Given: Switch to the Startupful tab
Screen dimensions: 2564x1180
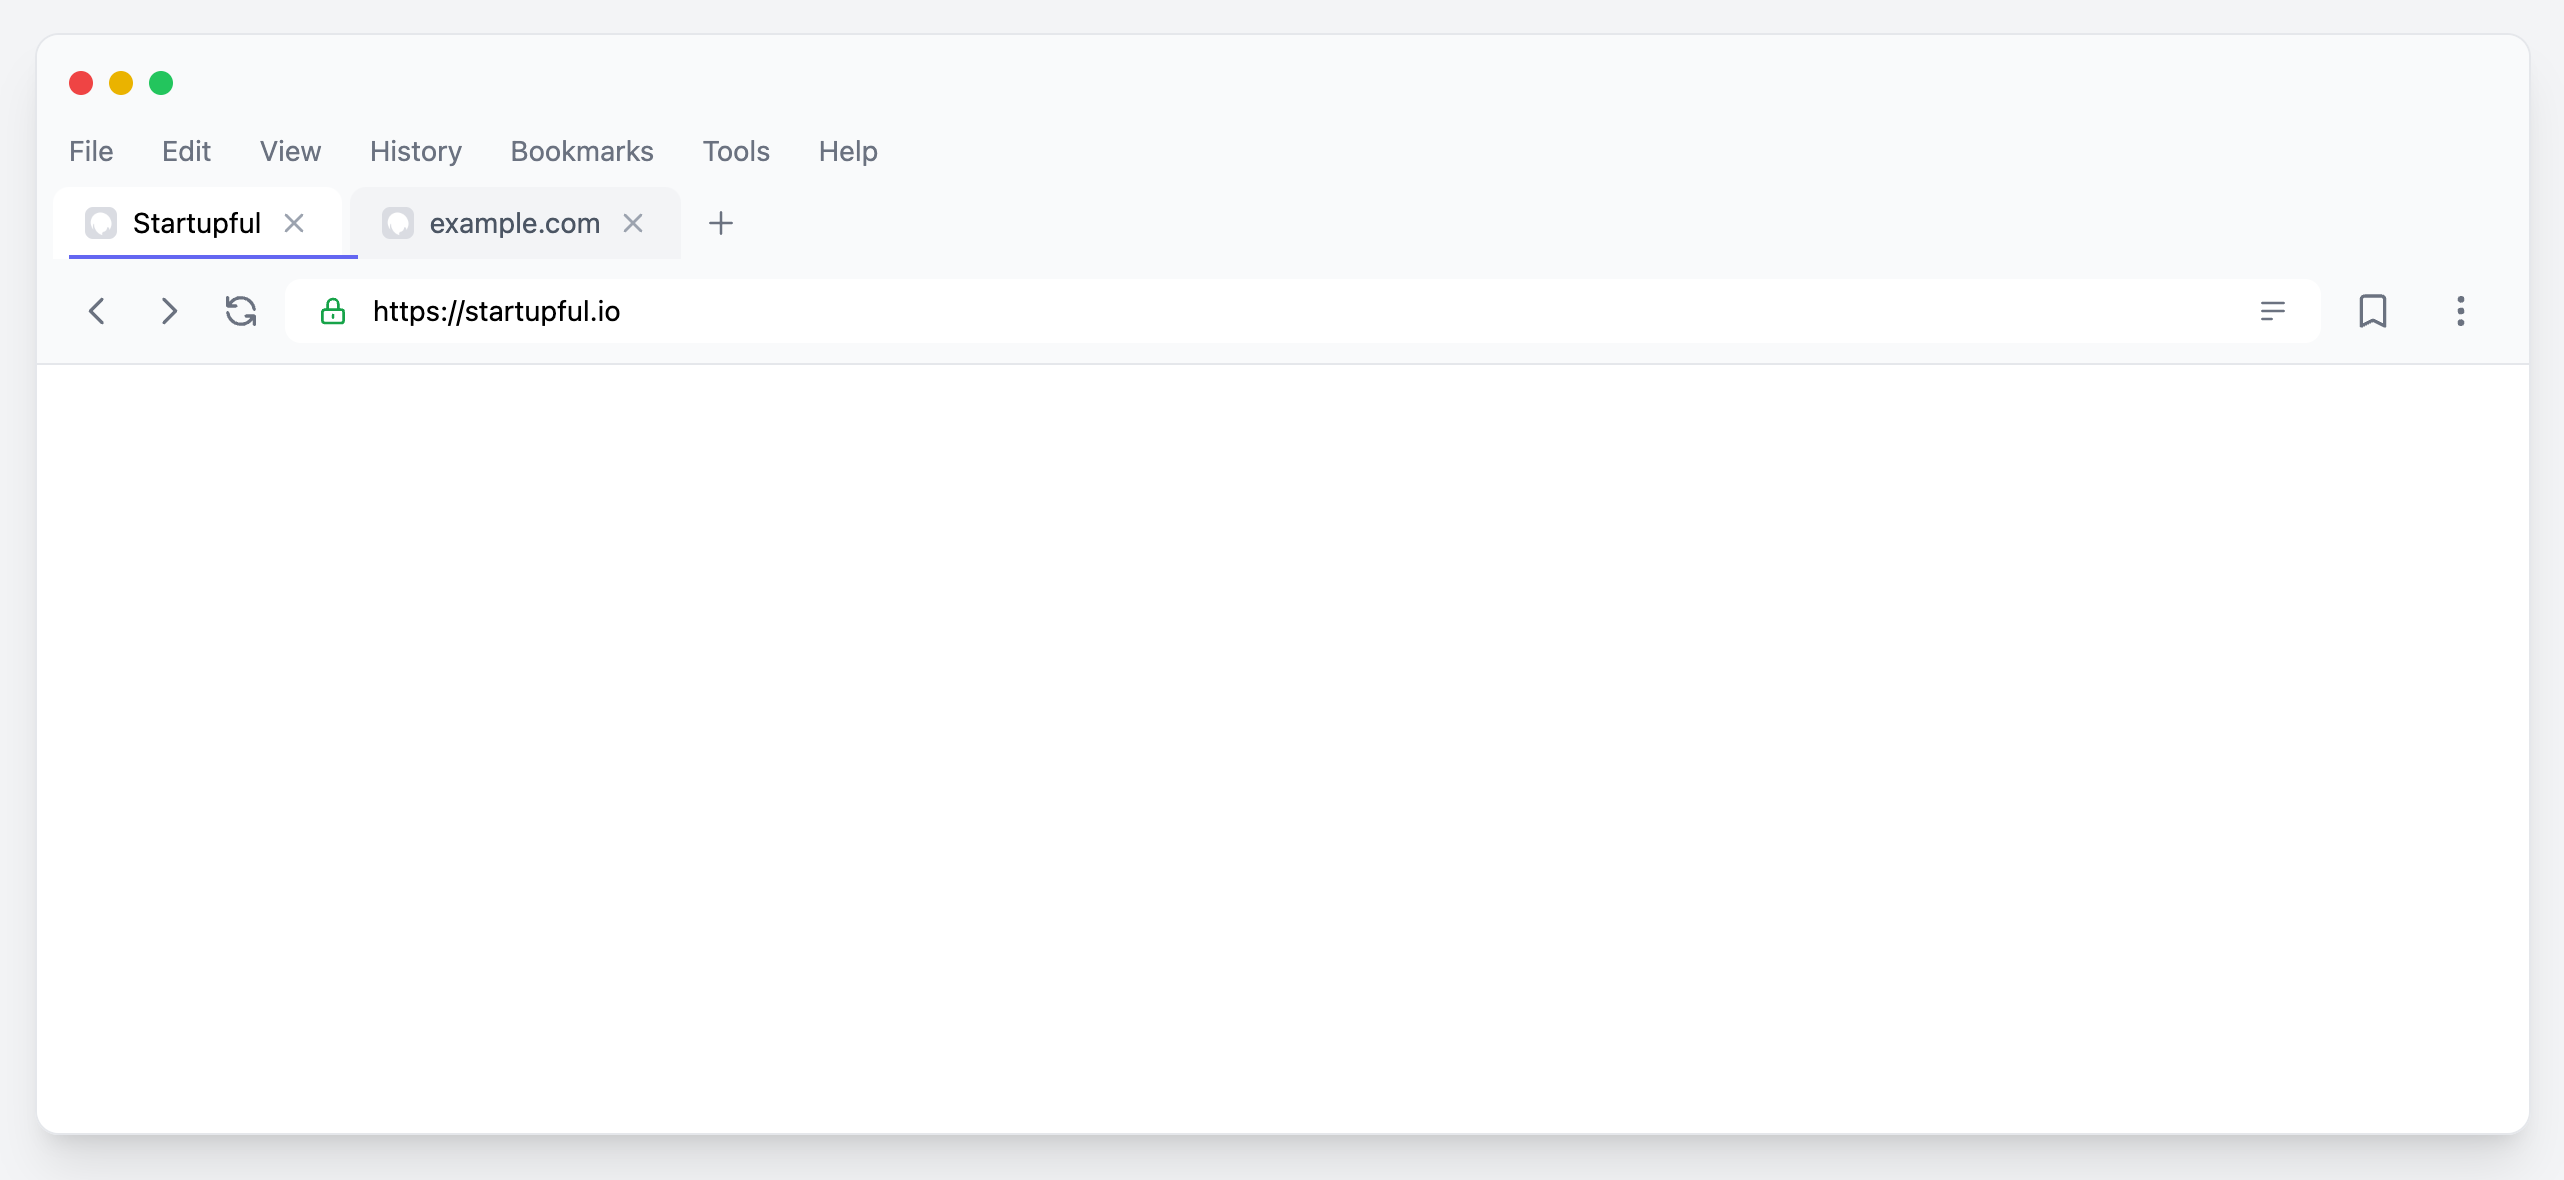Looking at the screenshot, I should [197, 223].
